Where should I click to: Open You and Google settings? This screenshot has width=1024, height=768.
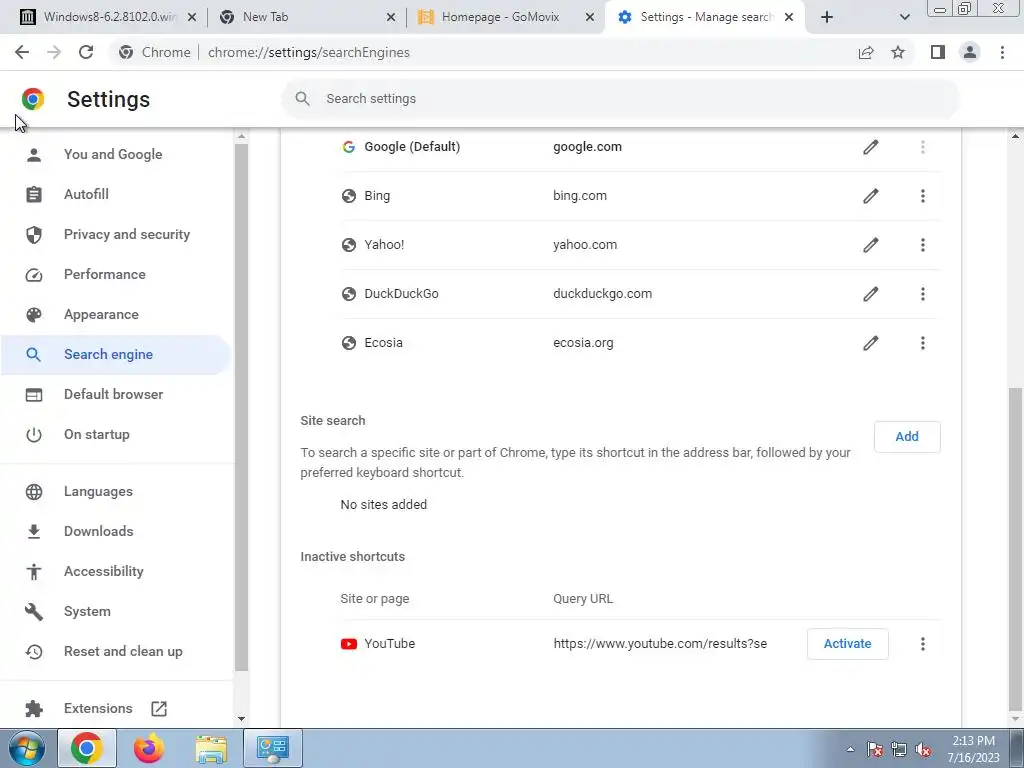pyautogui.click(x=116, y=155)
